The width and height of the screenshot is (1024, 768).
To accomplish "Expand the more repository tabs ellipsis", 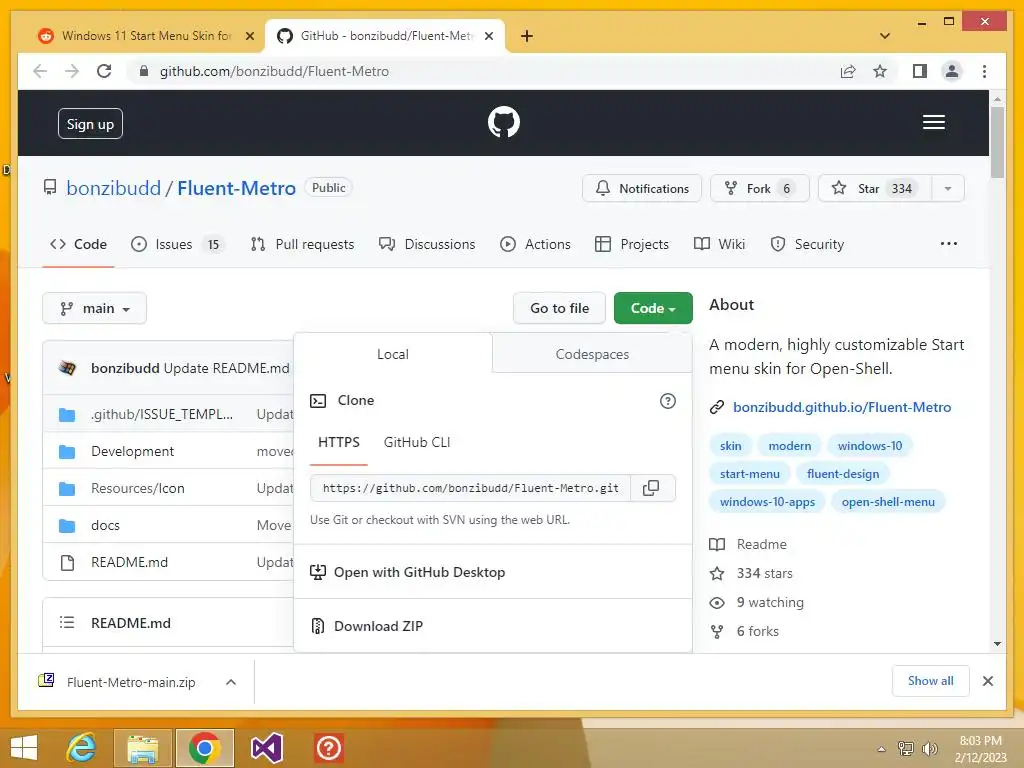I will (x=948, y=244).
